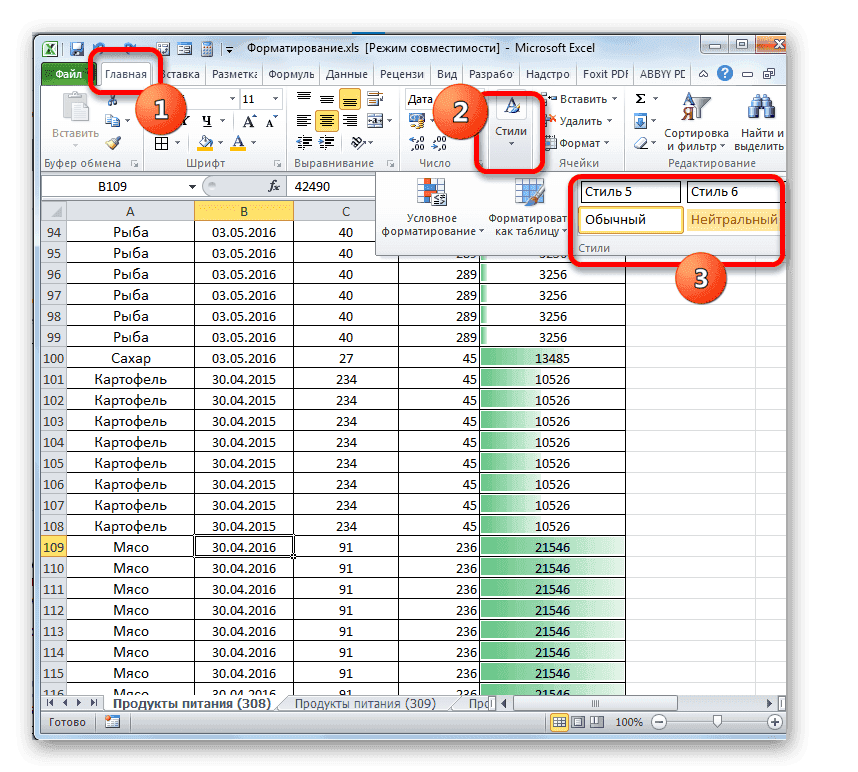The image size is (858, 772).
Task: Click the AutoSum sigma icon
Action: (639, 97)
